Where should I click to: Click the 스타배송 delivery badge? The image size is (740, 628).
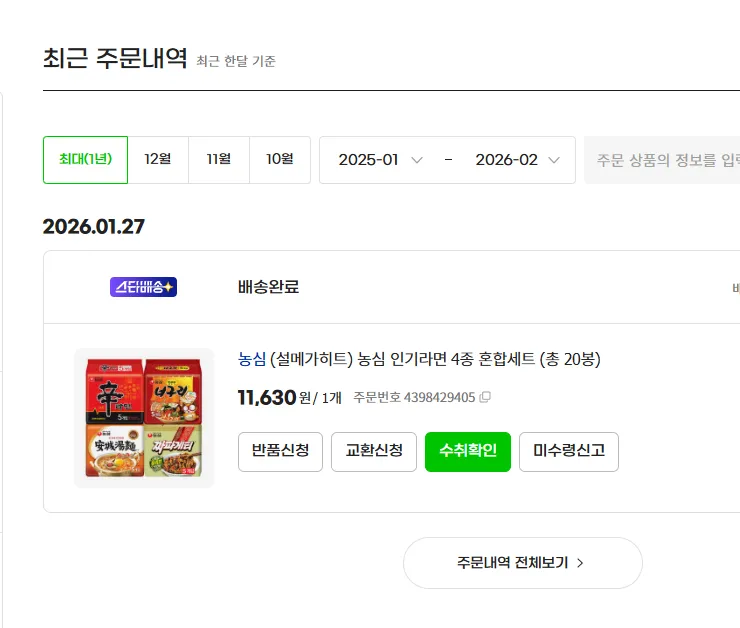(x=143, y=287)
